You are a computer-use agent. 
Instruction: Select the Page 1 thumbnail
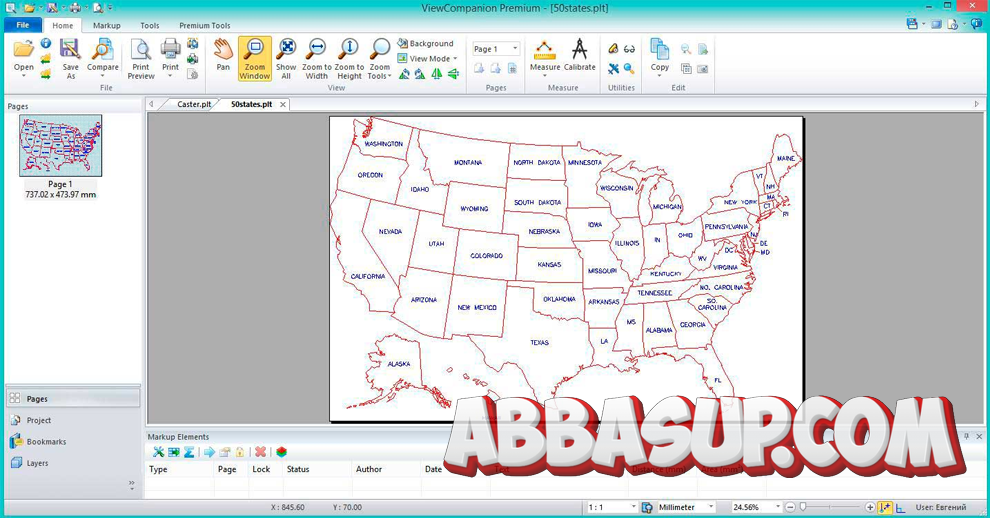pyautogui.click(x=61, y=146)
